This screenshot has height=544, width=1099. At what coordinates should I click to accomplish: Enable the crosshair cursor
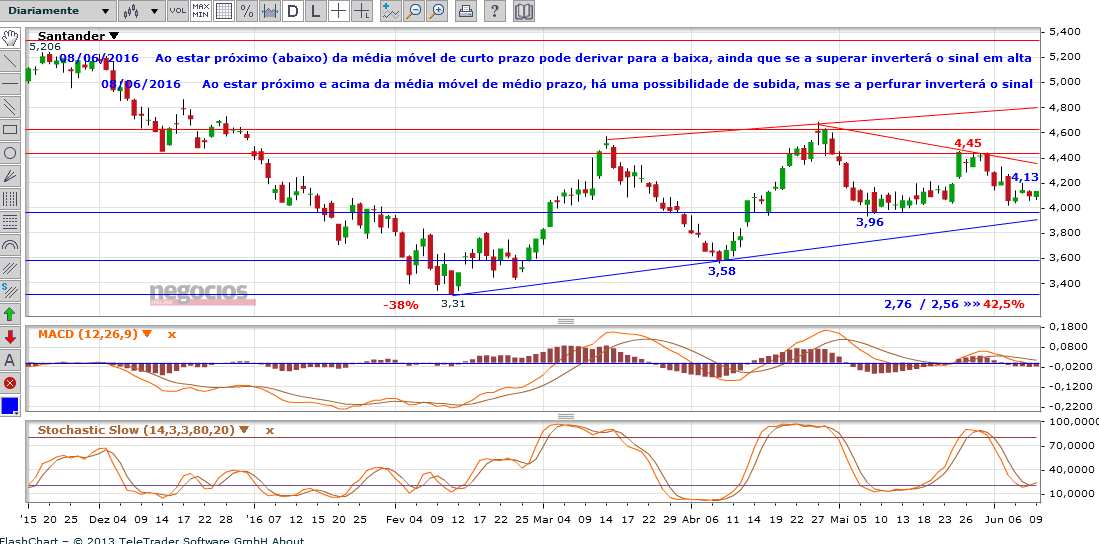[339, 11]
